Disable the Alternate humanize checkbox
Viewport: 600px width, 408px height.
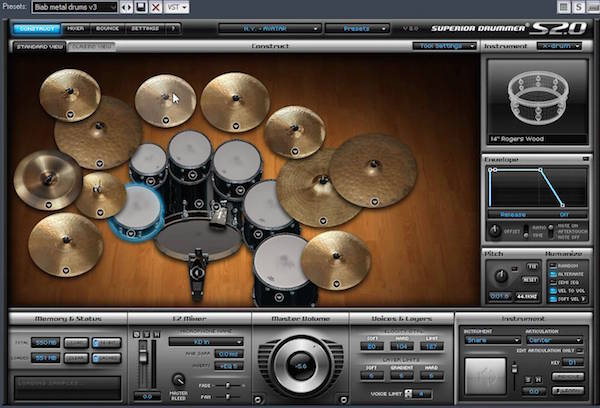click(553, 274)
